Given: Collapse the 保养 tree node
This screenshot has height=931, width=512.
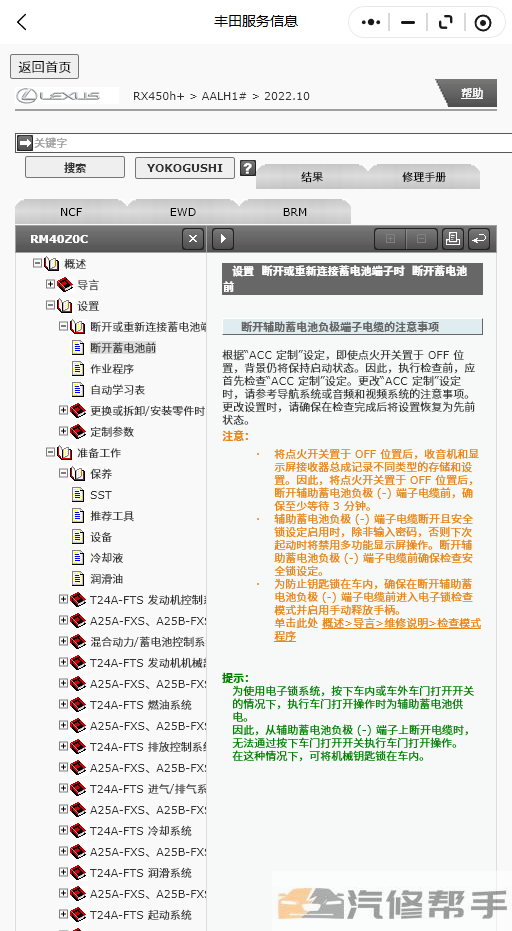Looking at the screenshot, I should 63,473.
